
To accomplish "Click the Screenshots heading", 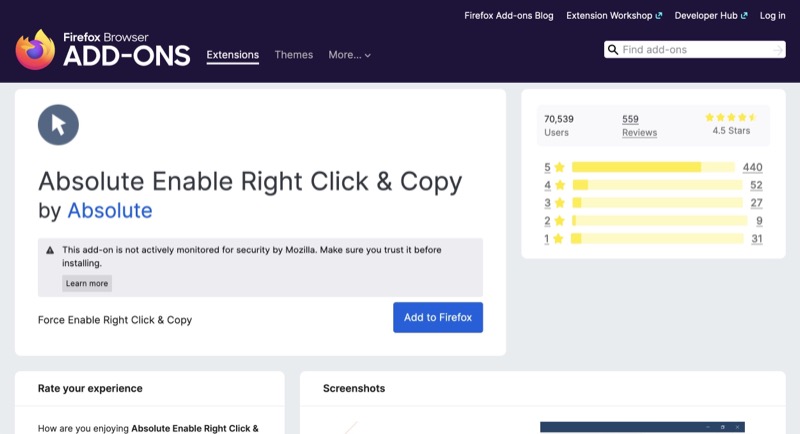I will pyautogui.click(x=354, y=388).
